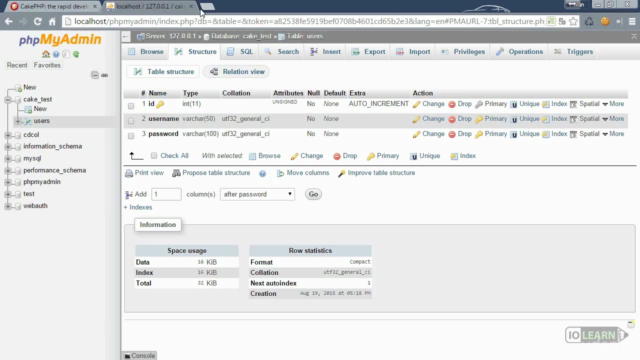This screenshot has height=360, width=640.
Task: Click the Improve table structure icon
Action: pyautogui.click(x=342, y=173)
